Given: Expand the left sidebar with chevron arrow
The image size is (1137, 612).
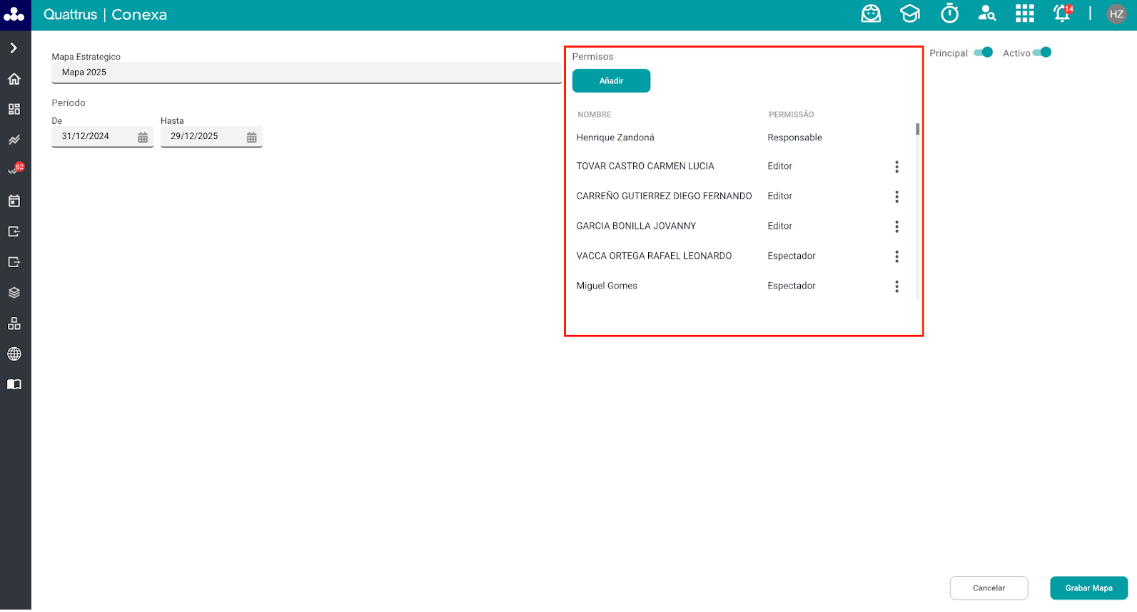Looking at the screenshot, I should (14, 48).
